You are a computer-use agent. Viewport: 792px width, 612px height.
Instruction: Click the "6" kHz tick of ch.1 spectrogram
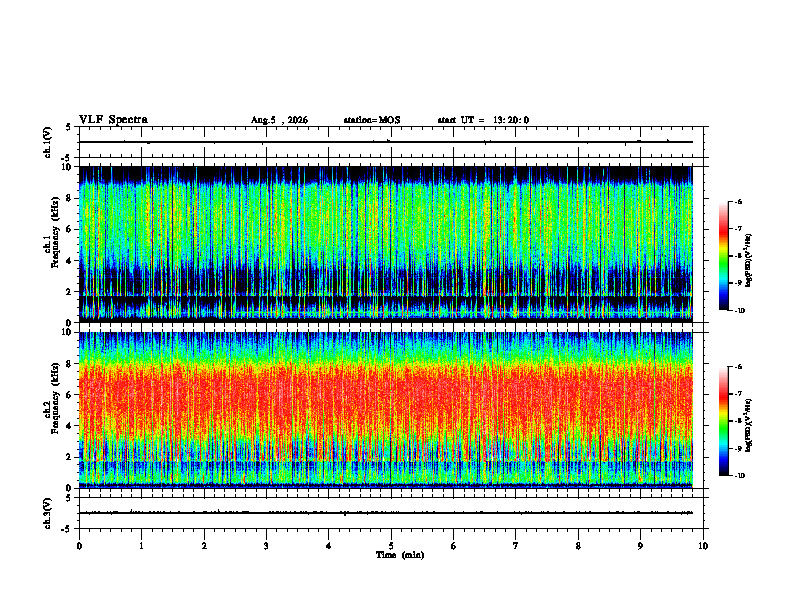click(70, 229)
